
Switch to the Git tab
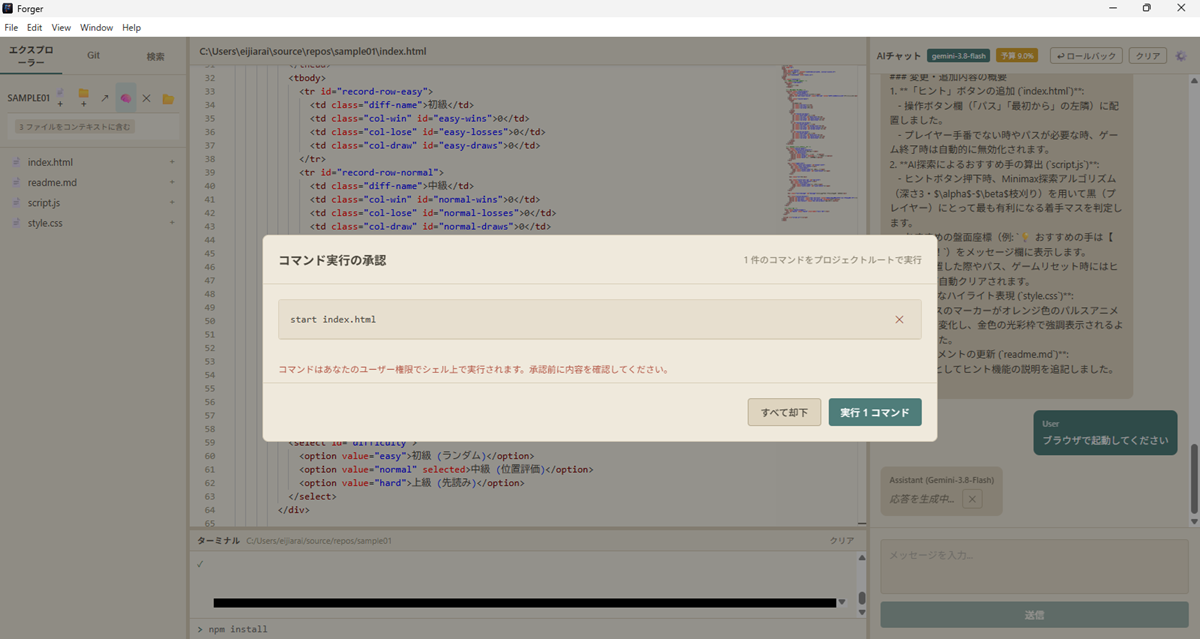coord(93,56)
